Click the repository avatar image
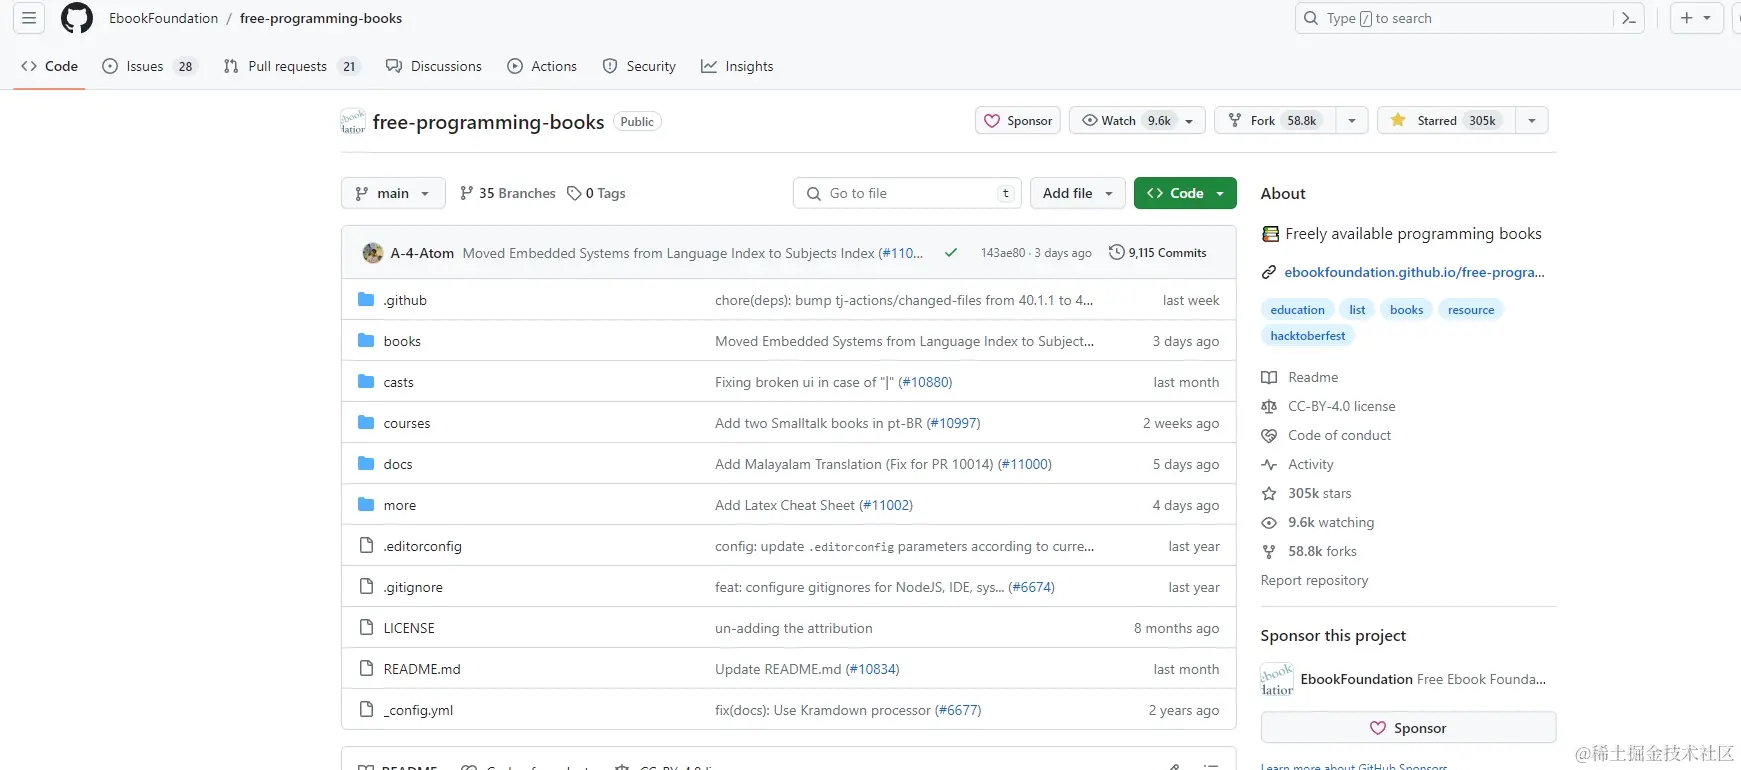The width and height of the screenshot is (1741, 770). [353, 121]
